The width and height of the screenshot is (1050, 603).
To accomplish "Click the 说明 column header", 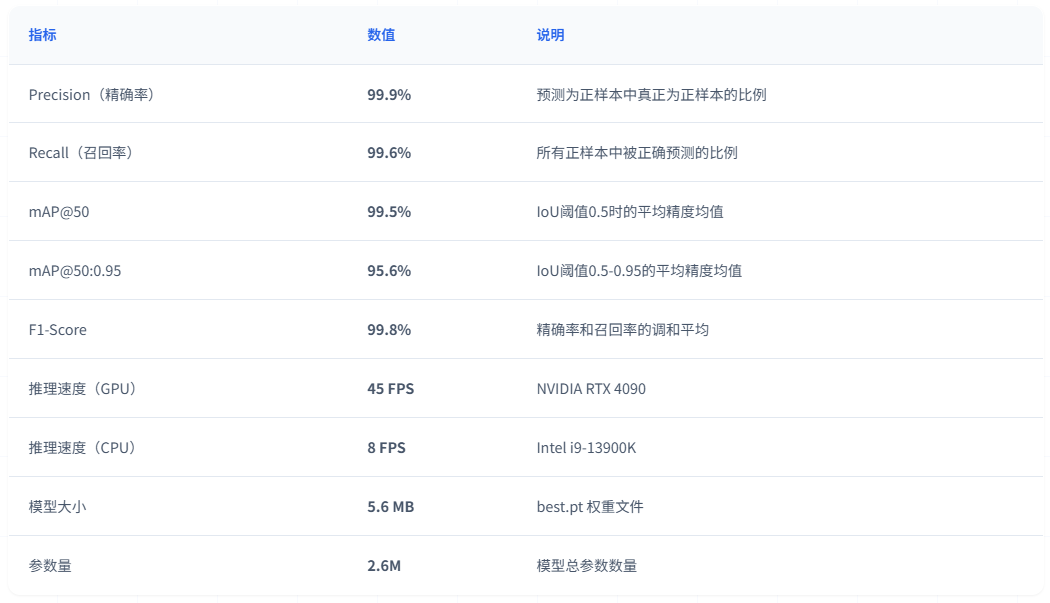I will click(550, 35).
